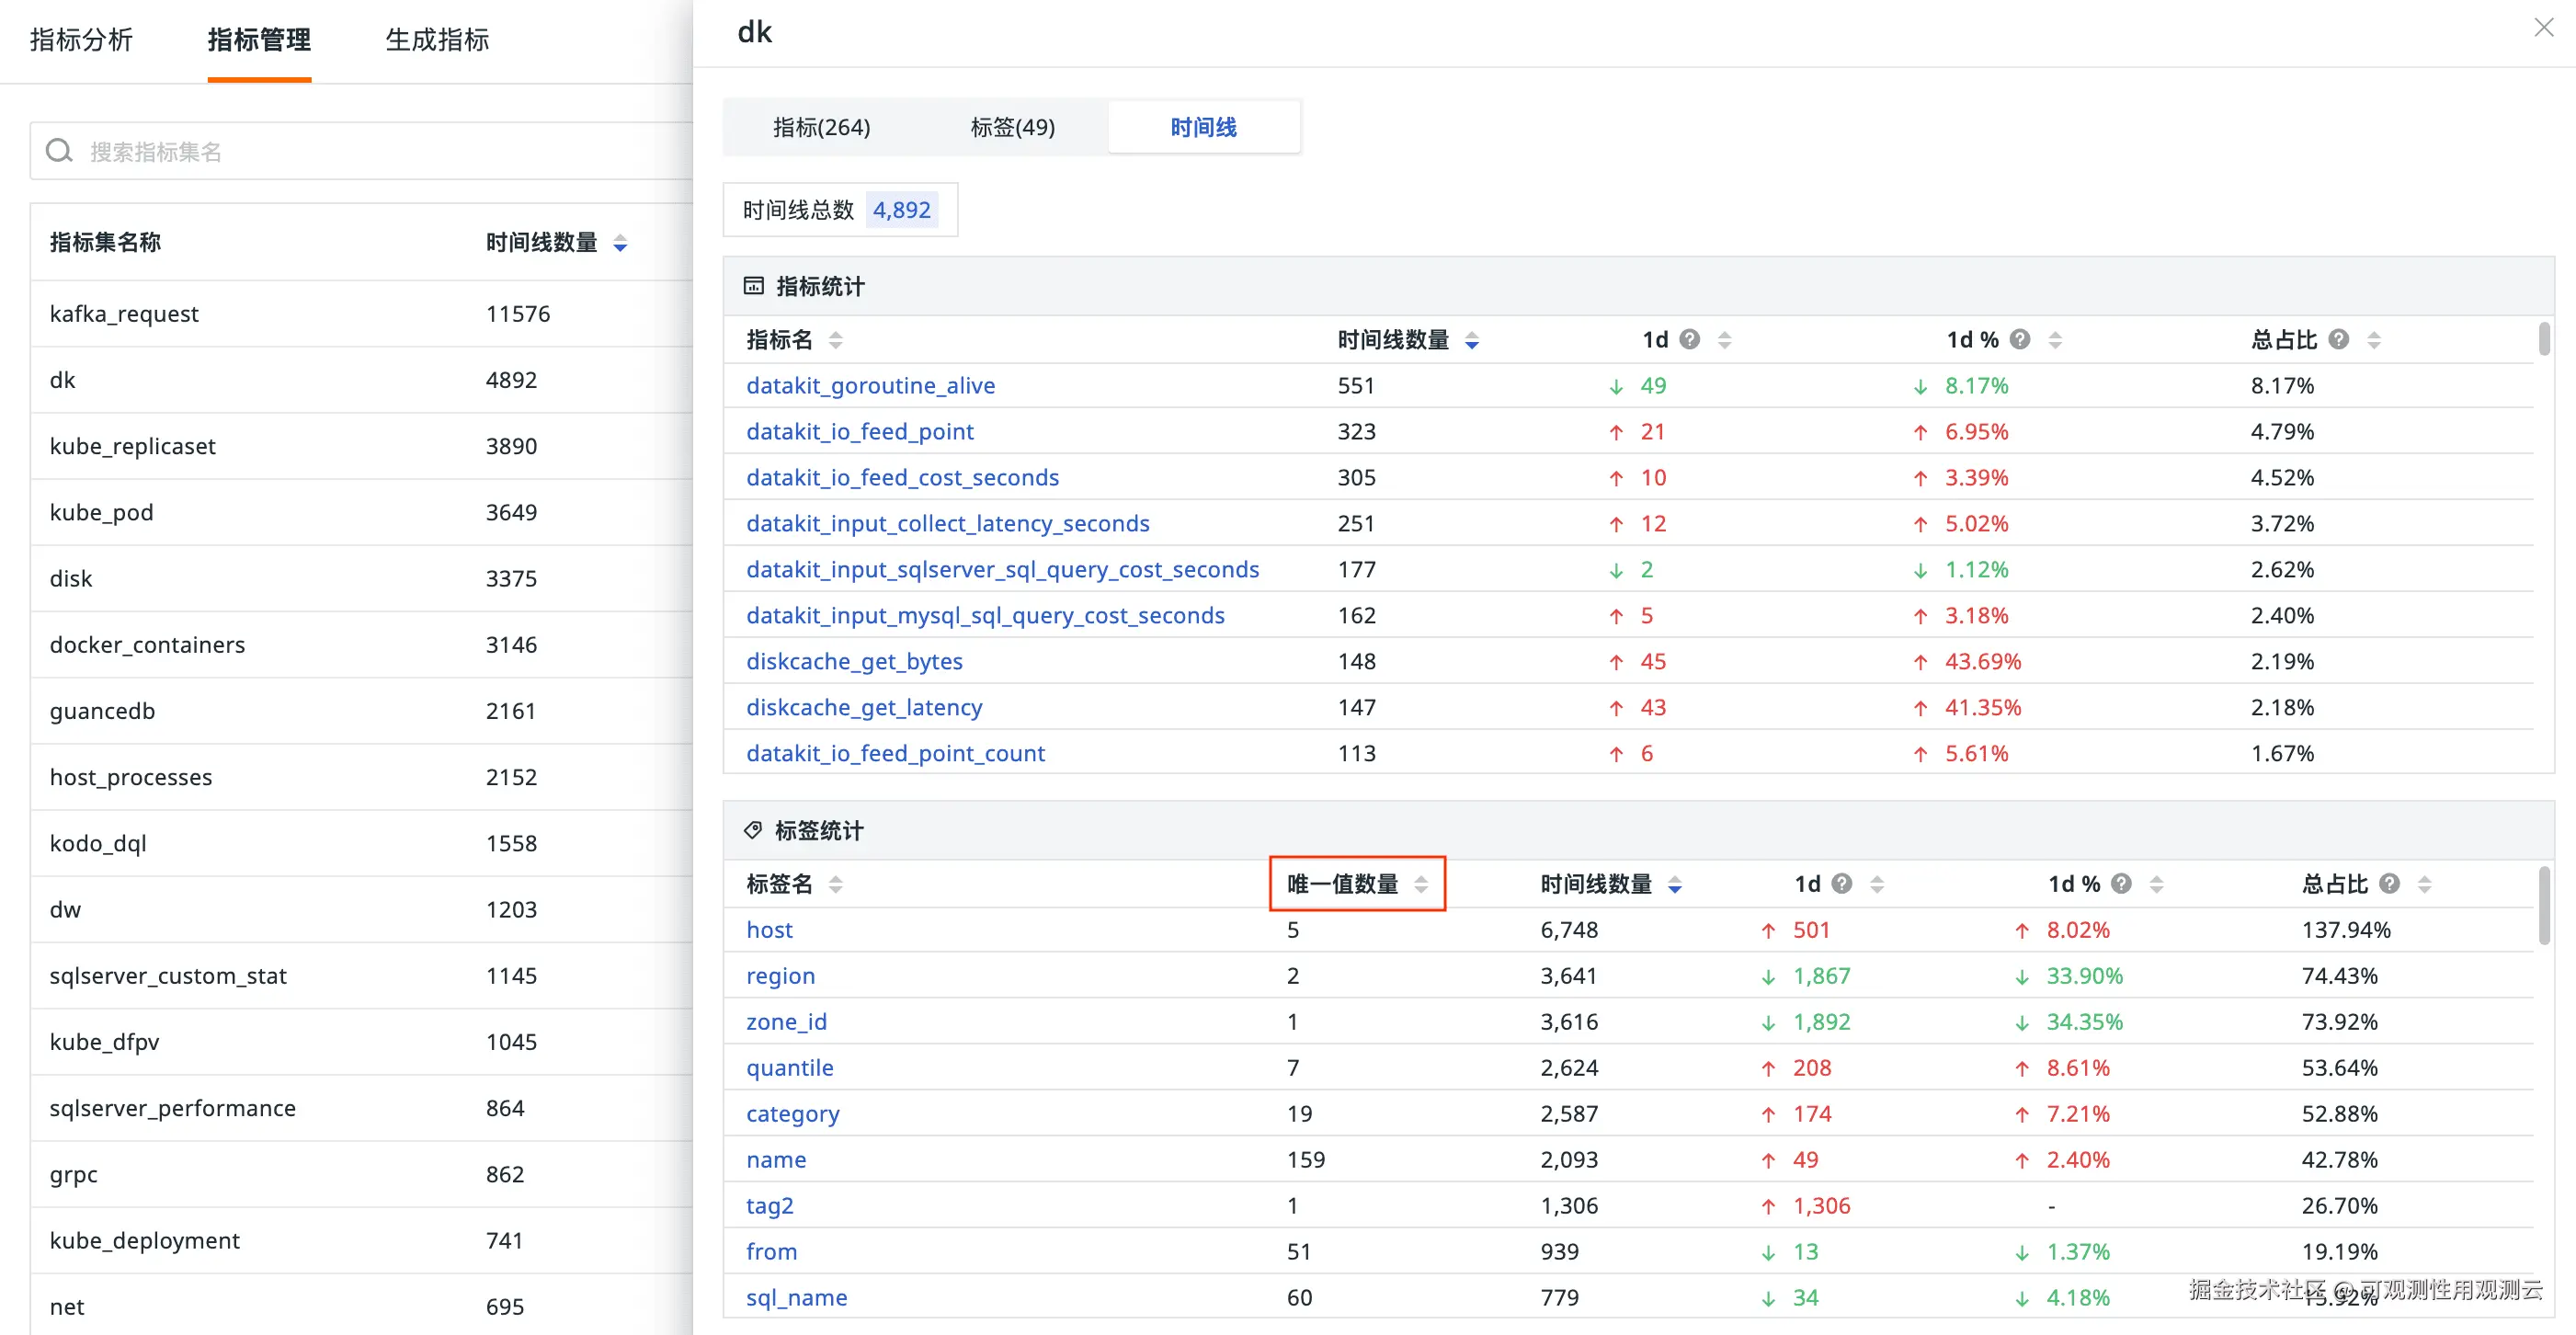Image resolution: width=2576 pixels, height=1335 pixels.
Task: Click help icon beside 1d in tag statistics
Action: tap(1841, 884)
